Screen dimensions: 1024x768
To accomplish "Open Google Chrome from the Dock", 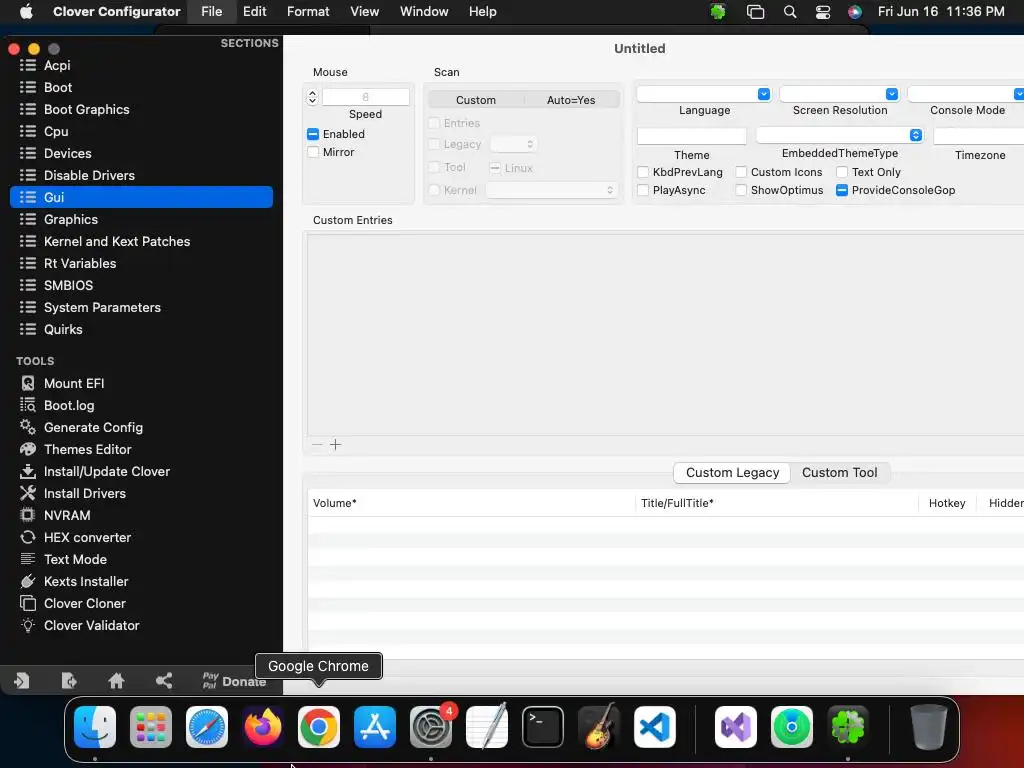I will point(319,727).
